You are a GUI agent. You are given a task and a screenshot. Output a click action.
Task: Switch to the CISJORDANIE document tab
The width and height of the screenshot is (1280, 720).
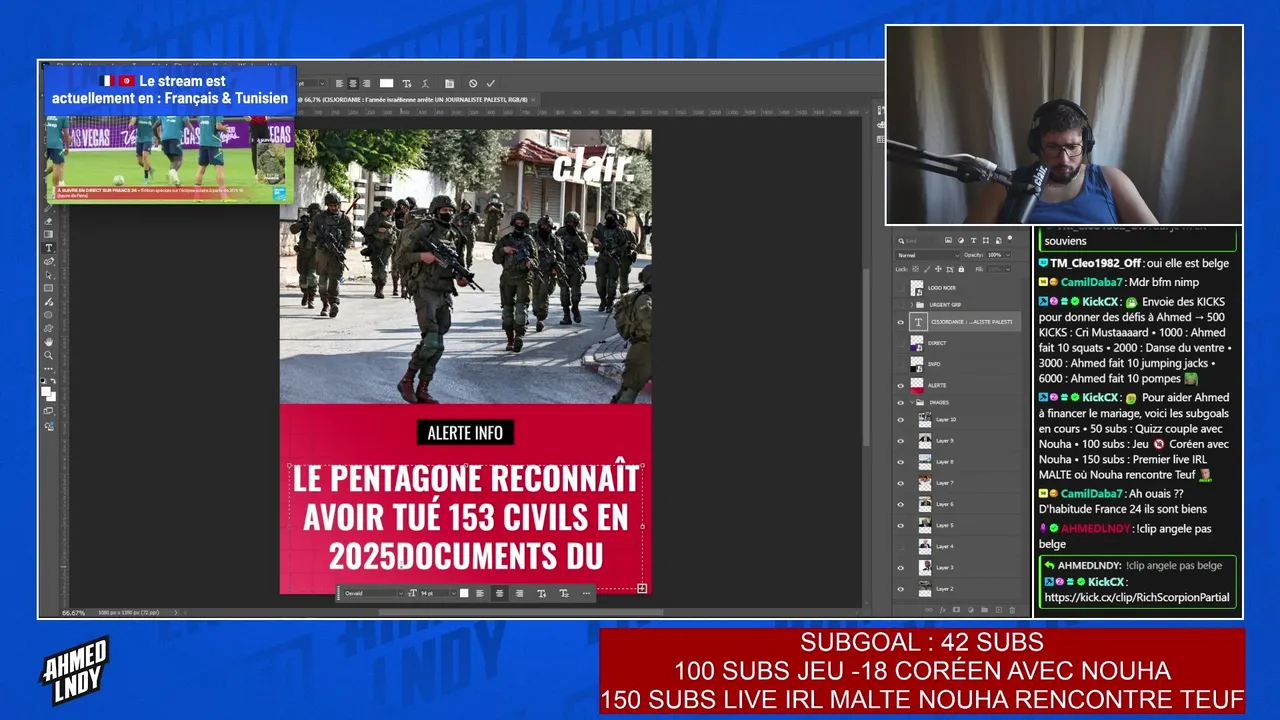coord(415,100)
